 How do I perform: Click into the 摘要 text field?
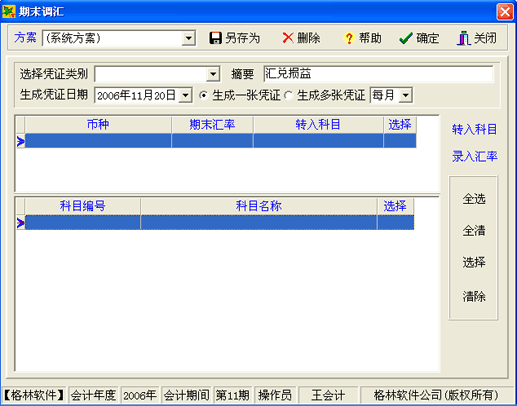coord(378,74)
